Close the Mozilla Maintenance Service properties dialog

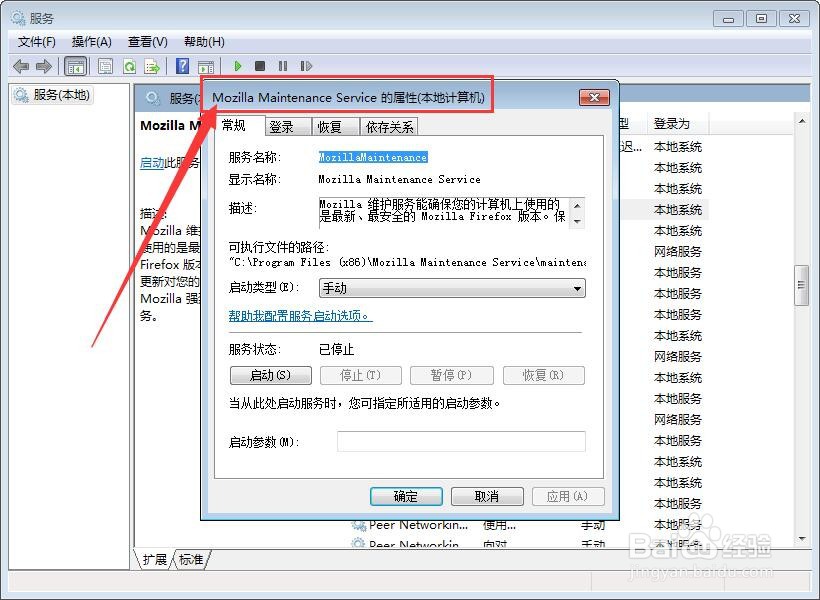point(595,98)
